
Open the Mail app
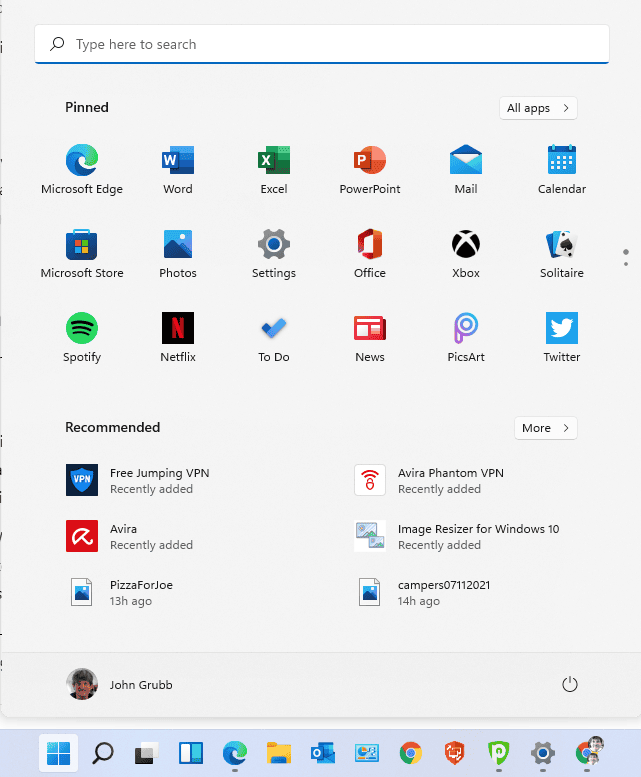(x=466, y=169)
